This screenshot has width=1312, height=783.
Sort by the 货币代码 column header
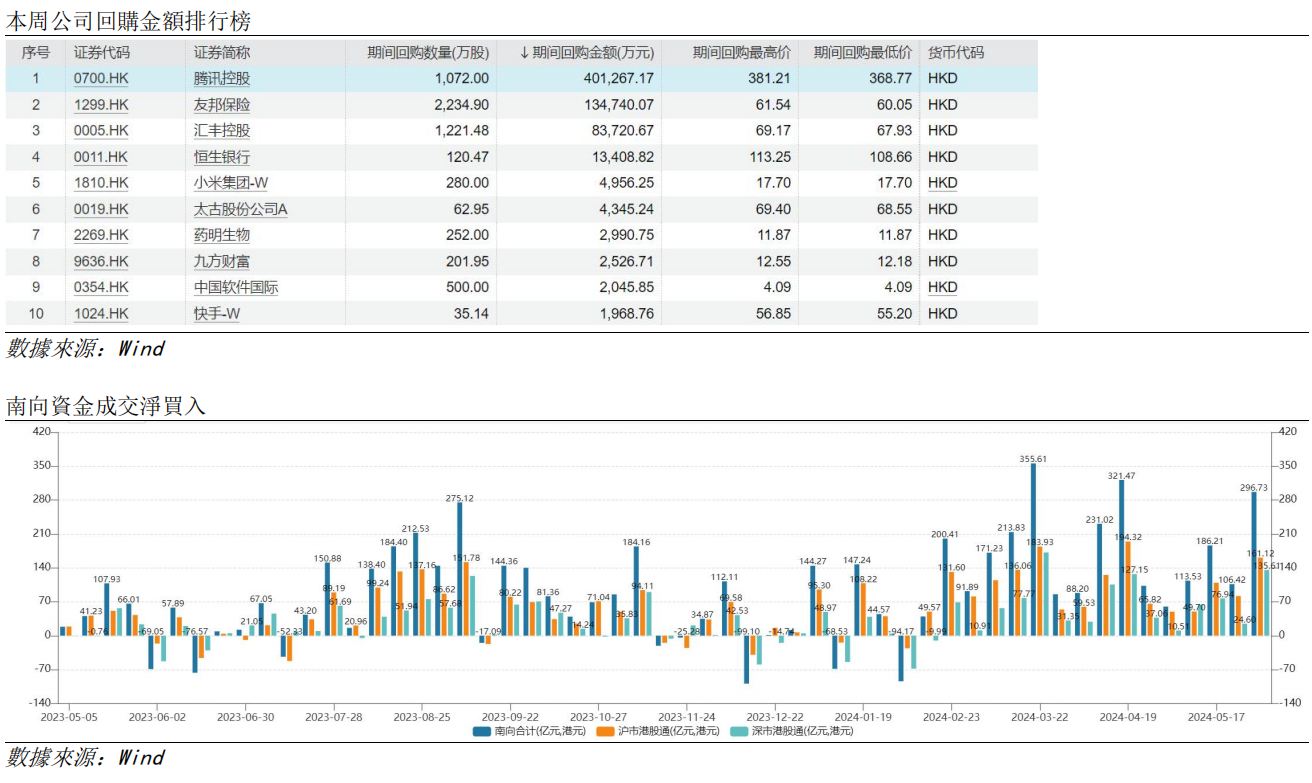pos(956,52)
